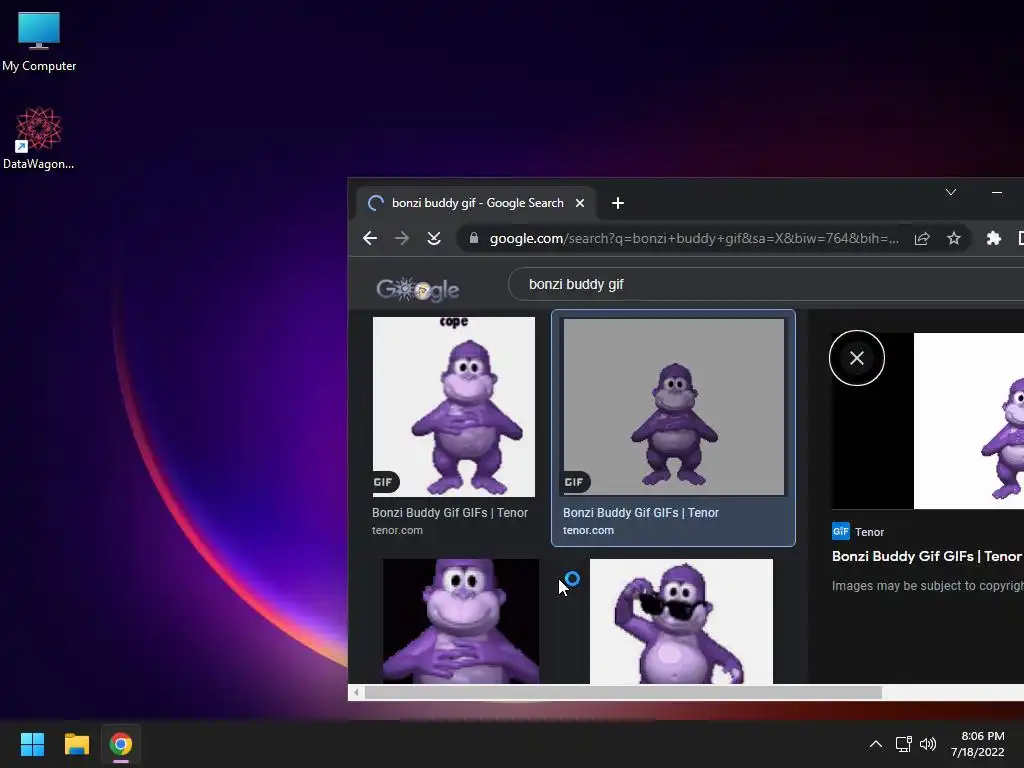Open a new Chrome tab

coord(618,203)
